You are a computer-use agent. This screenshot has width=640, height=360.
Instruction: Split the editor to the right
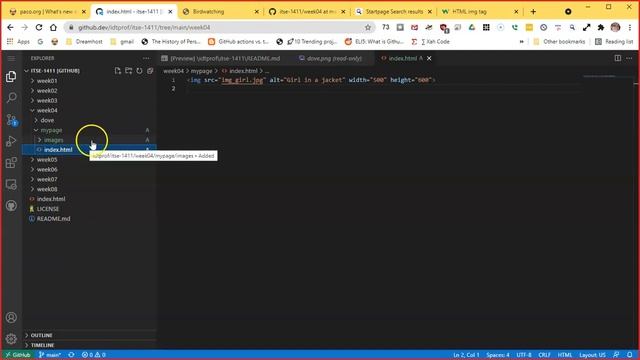click(x=618, y=58)
